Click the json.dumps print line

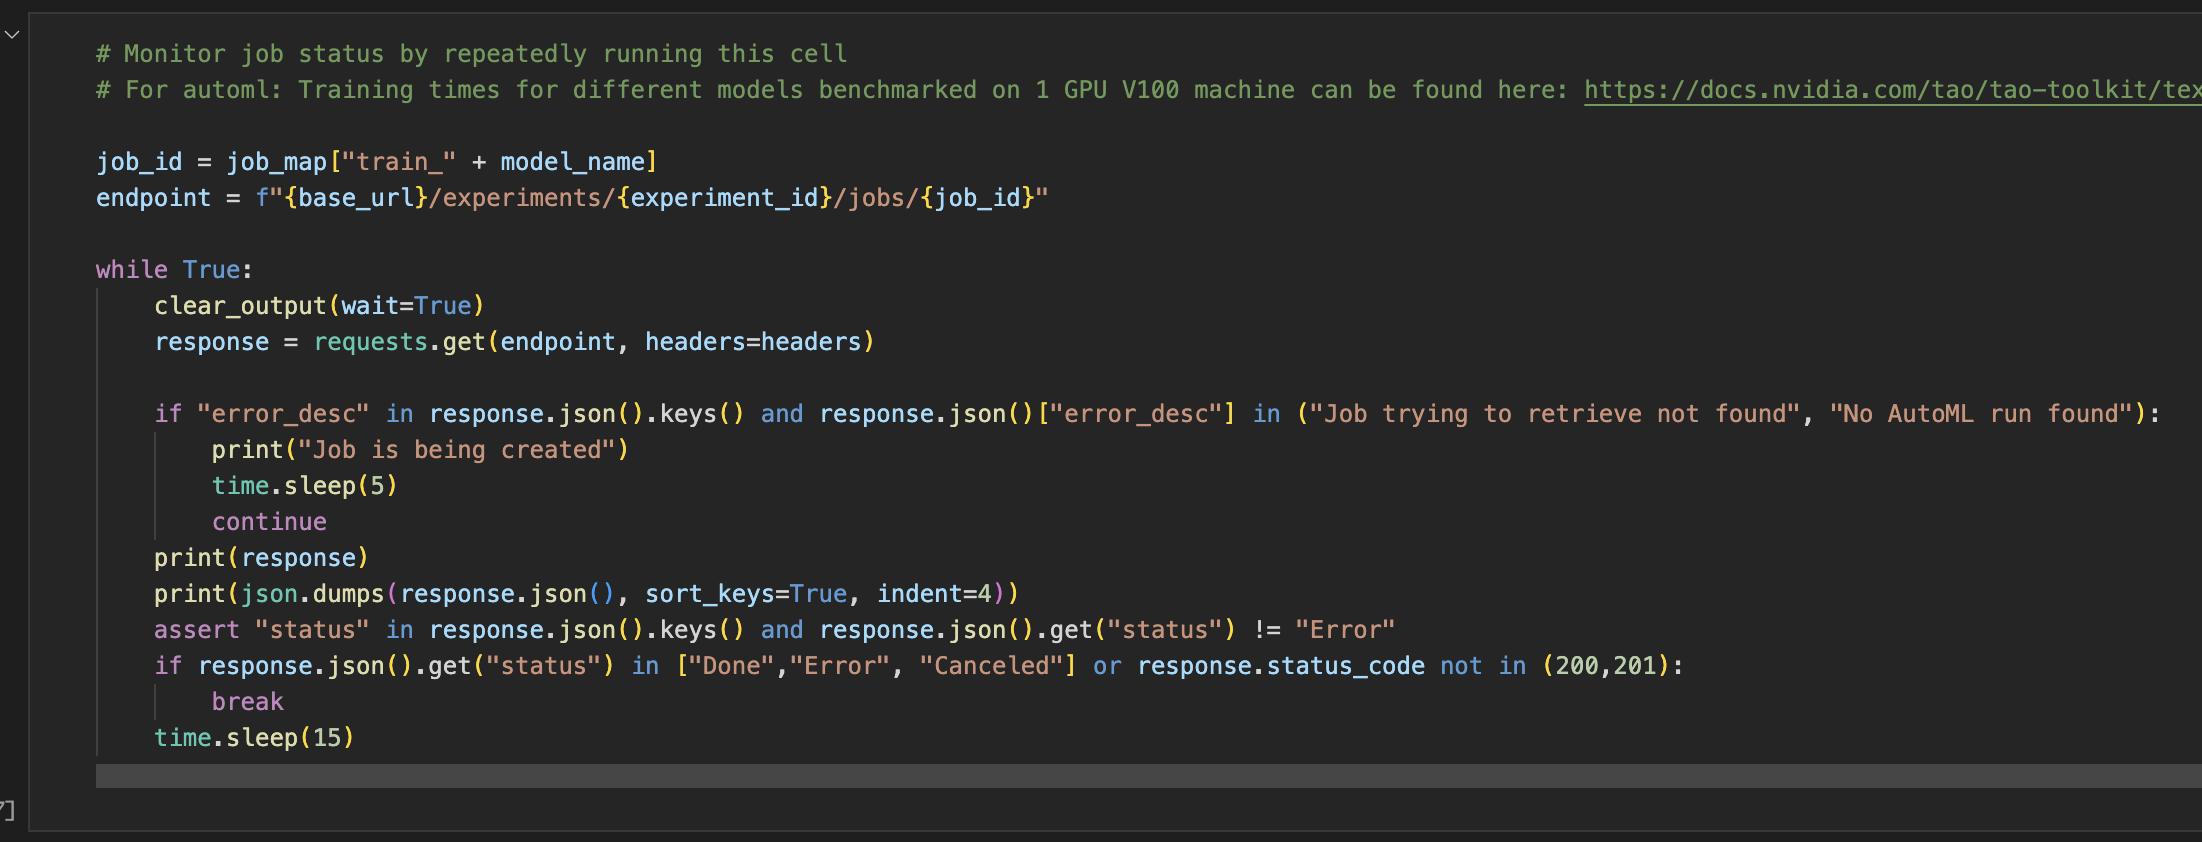pyautogui.click(x=586, y=594)
